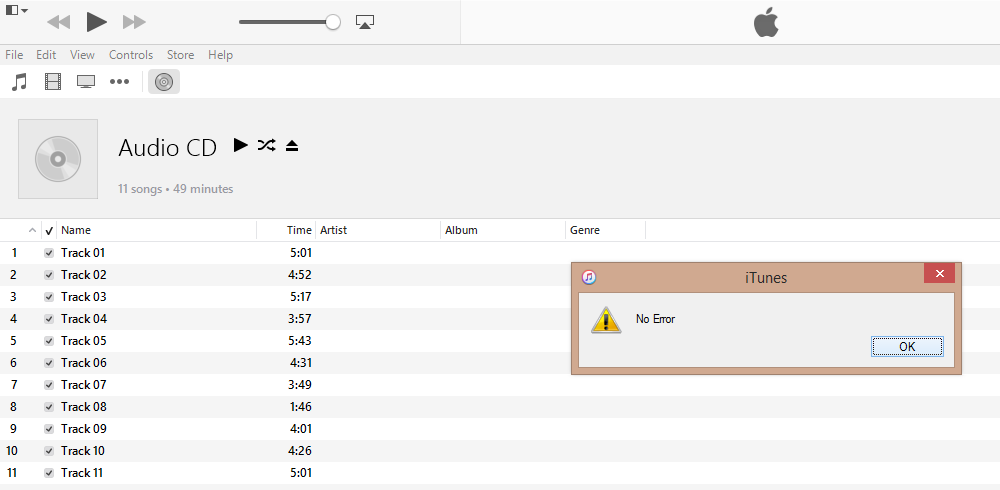The height and width of the screenshot is (490, 1000).
Task: Switch to Movies library icon
Action: pos(53,82)
